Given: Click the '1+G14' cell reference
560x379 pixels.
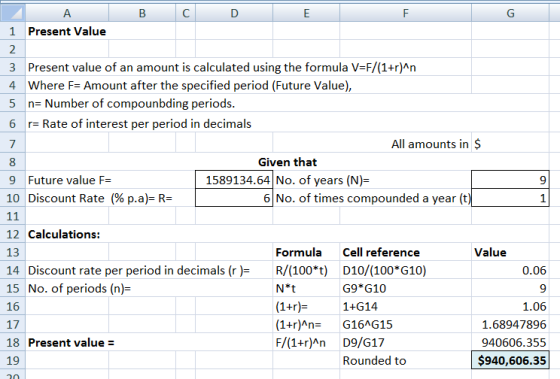Looking at the screenshot, I should [405, 306].
